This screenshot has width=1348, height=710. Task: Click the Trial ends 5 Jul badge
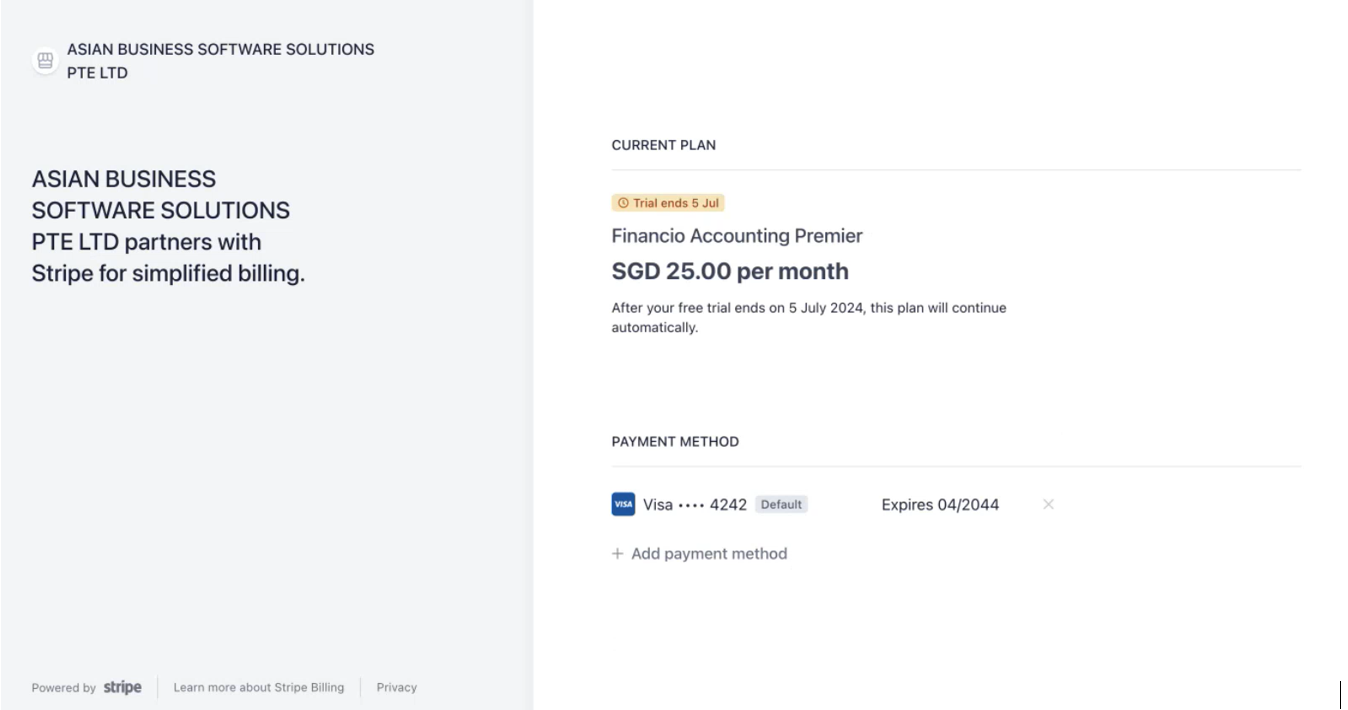pos(668,203)
